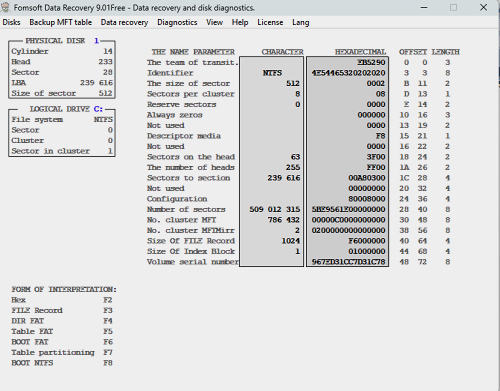Image resolution: width=500 pixels, height=391 pixels.
Task: Select Table FAT F5 interpretation
Action: (62, 331)
